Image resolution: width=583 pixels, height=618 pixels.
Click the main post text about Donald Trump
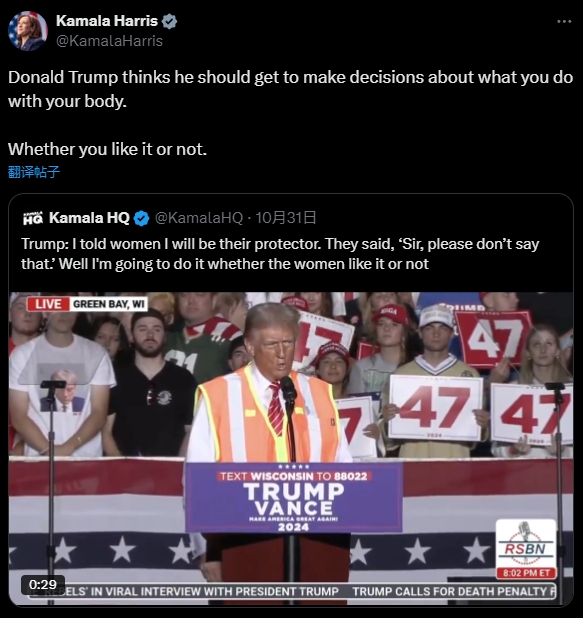(x=291, y=113)
